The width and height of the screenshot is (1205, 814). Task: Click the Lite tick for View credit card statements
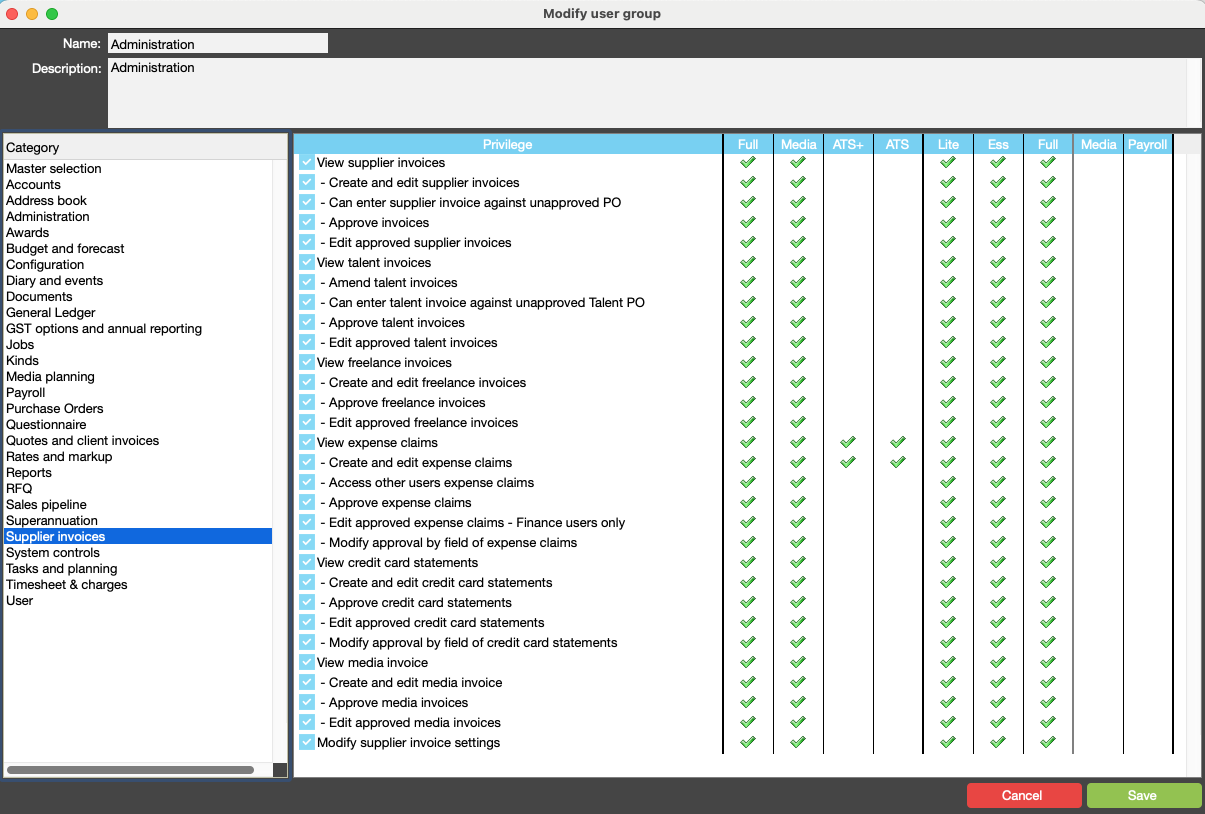(x=948, y=562)
